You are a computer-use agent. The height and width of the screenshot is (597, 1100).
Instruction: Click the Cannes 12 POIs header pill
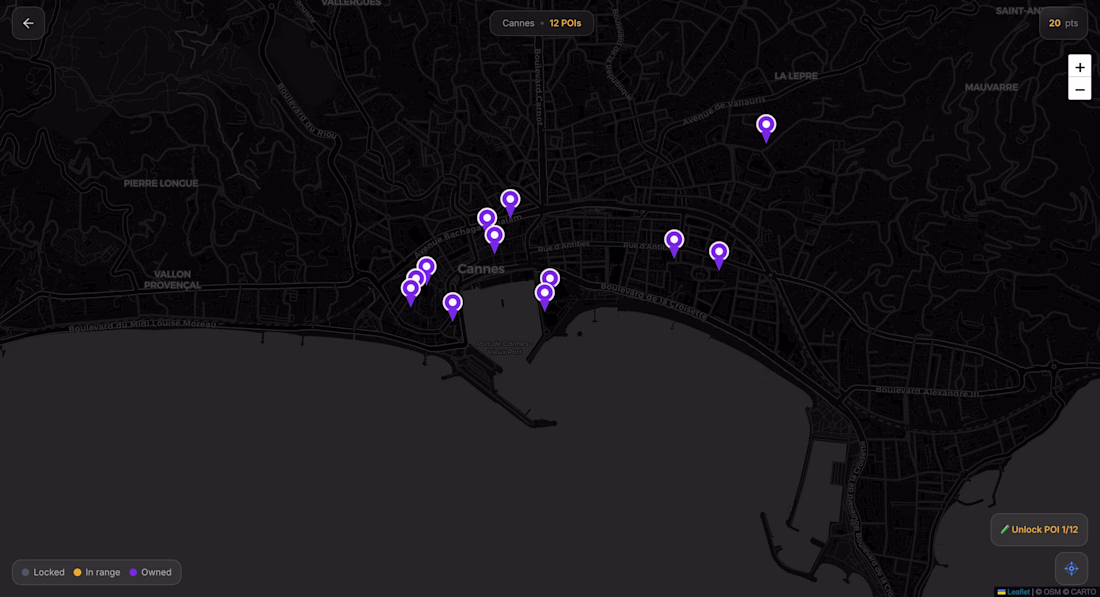tap(542, 23)
